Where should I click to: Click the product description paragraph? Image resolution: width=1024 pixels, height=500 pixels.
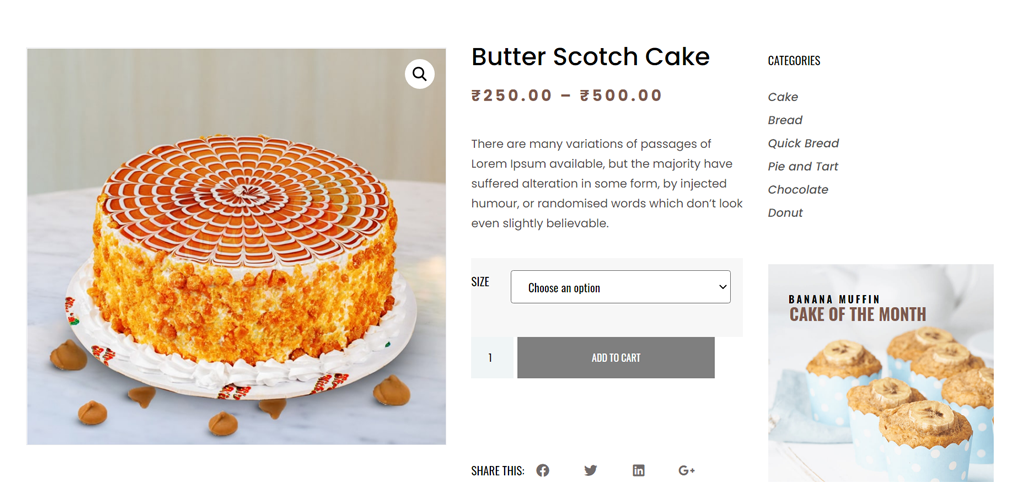click(607, 184)
